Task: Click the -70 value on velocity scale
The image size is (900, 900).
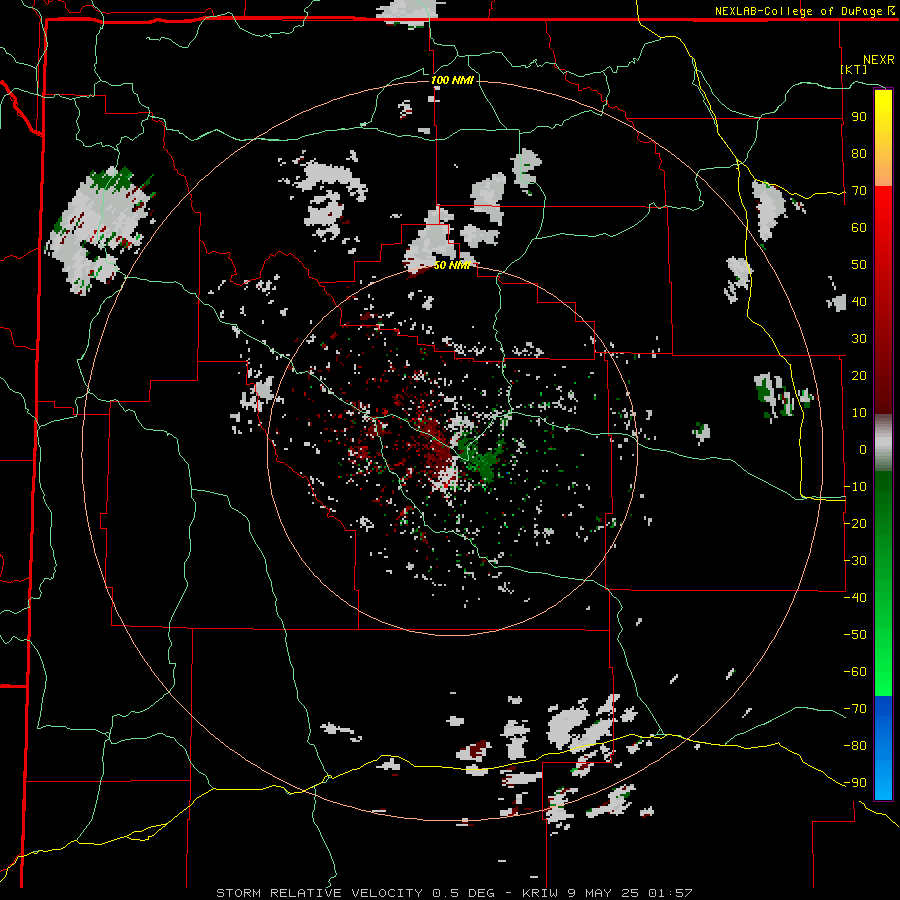Action: pos(855,708)
